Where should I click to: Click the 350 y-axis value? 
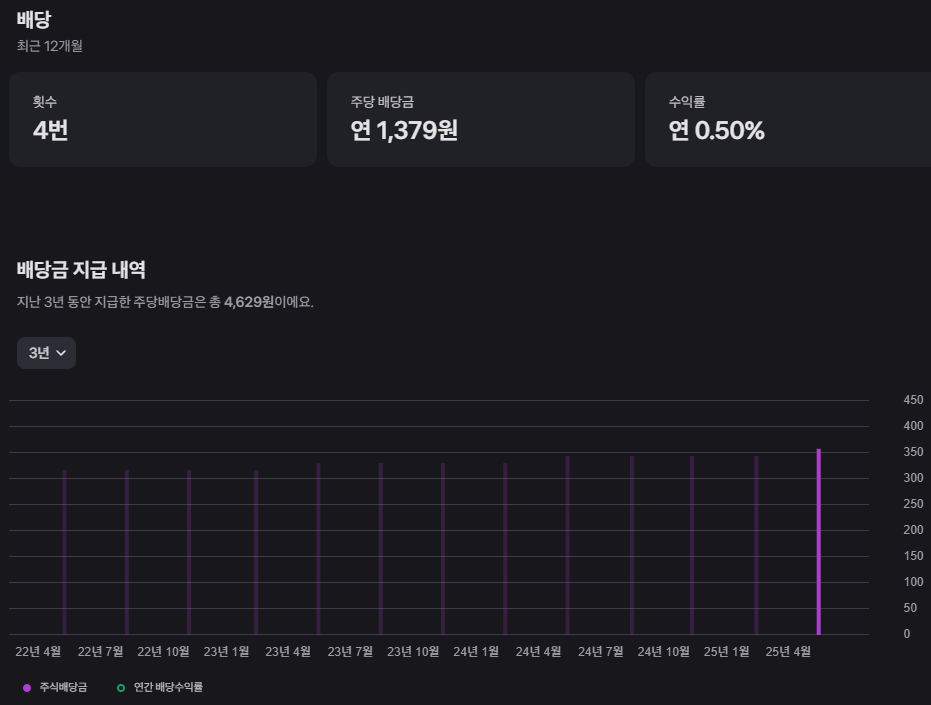point(913,452)
